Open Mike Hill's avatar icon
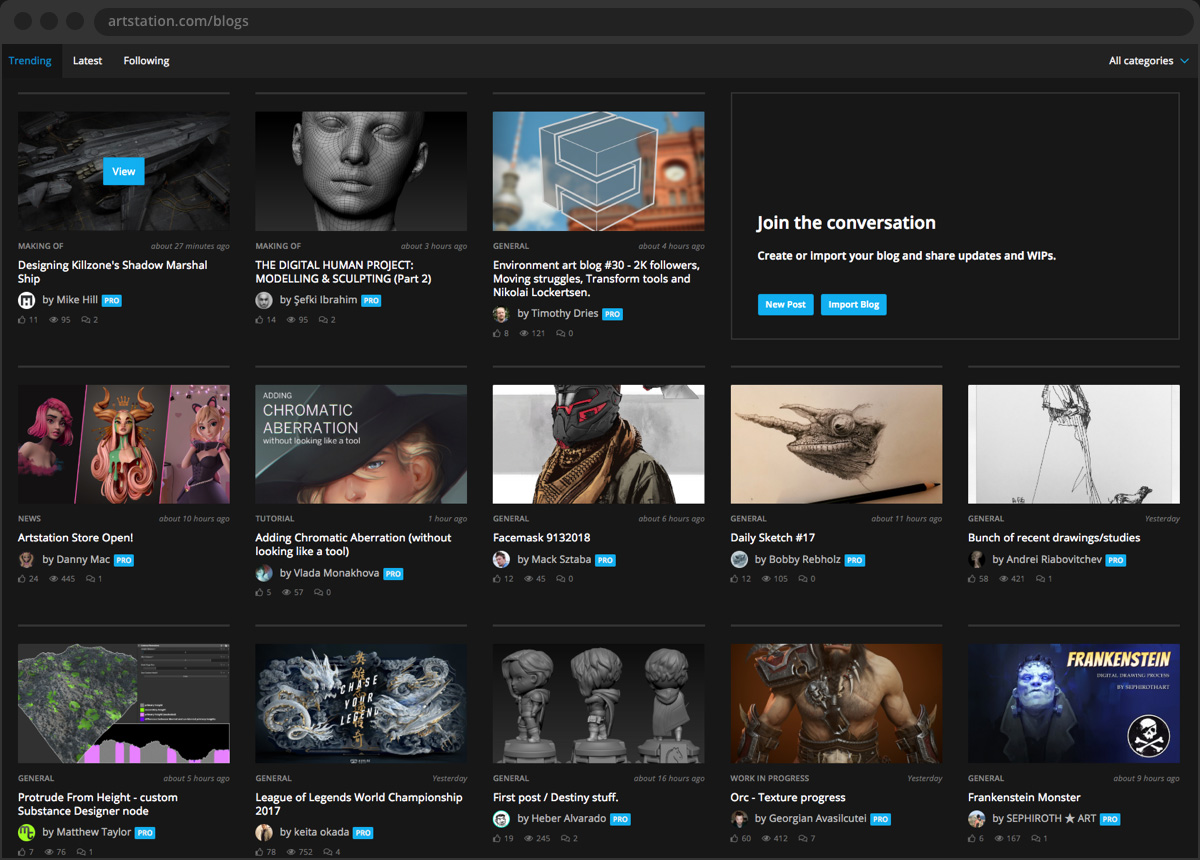The width and height of the screenshot is (1200, 860). point(27,300)
